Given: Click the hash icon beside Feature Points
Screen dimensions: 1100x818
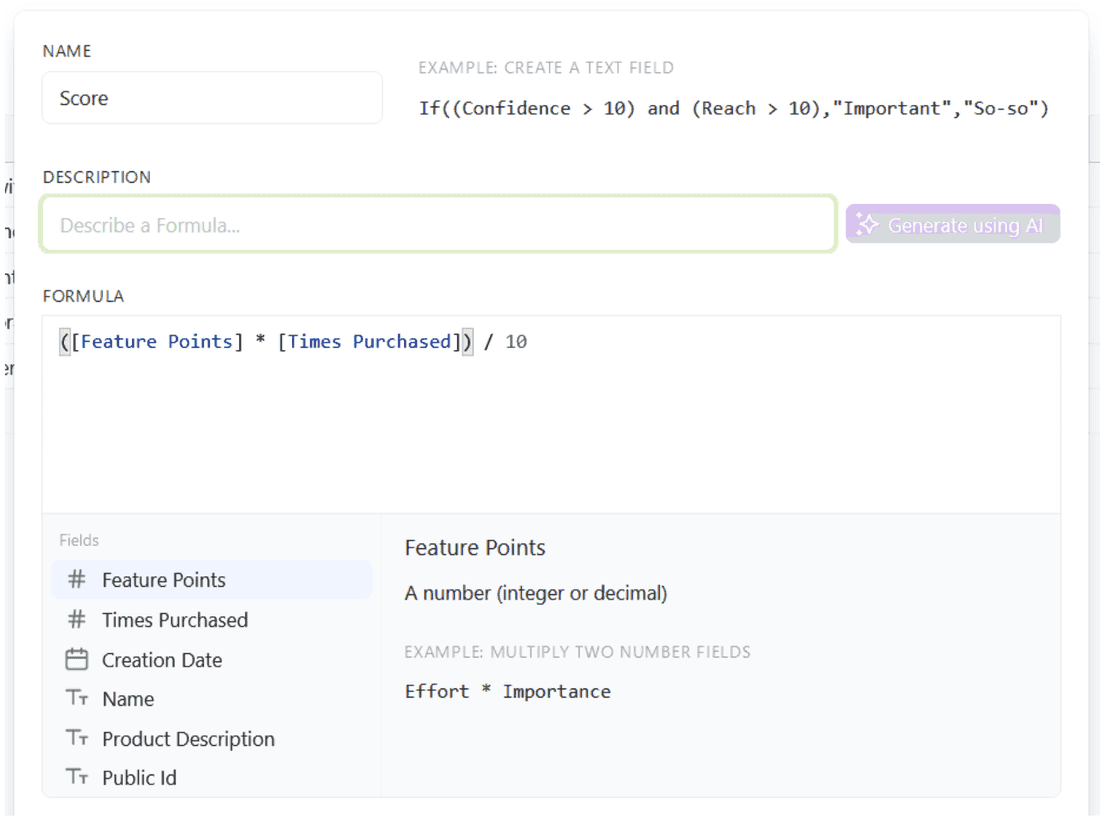Looking at the screenshot, I should (x=77, y=580).
